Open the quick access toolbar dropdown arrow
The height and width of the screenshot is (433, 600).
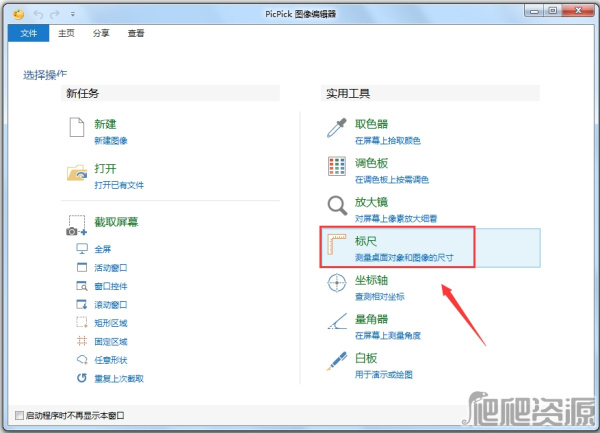tap(72, 15)
